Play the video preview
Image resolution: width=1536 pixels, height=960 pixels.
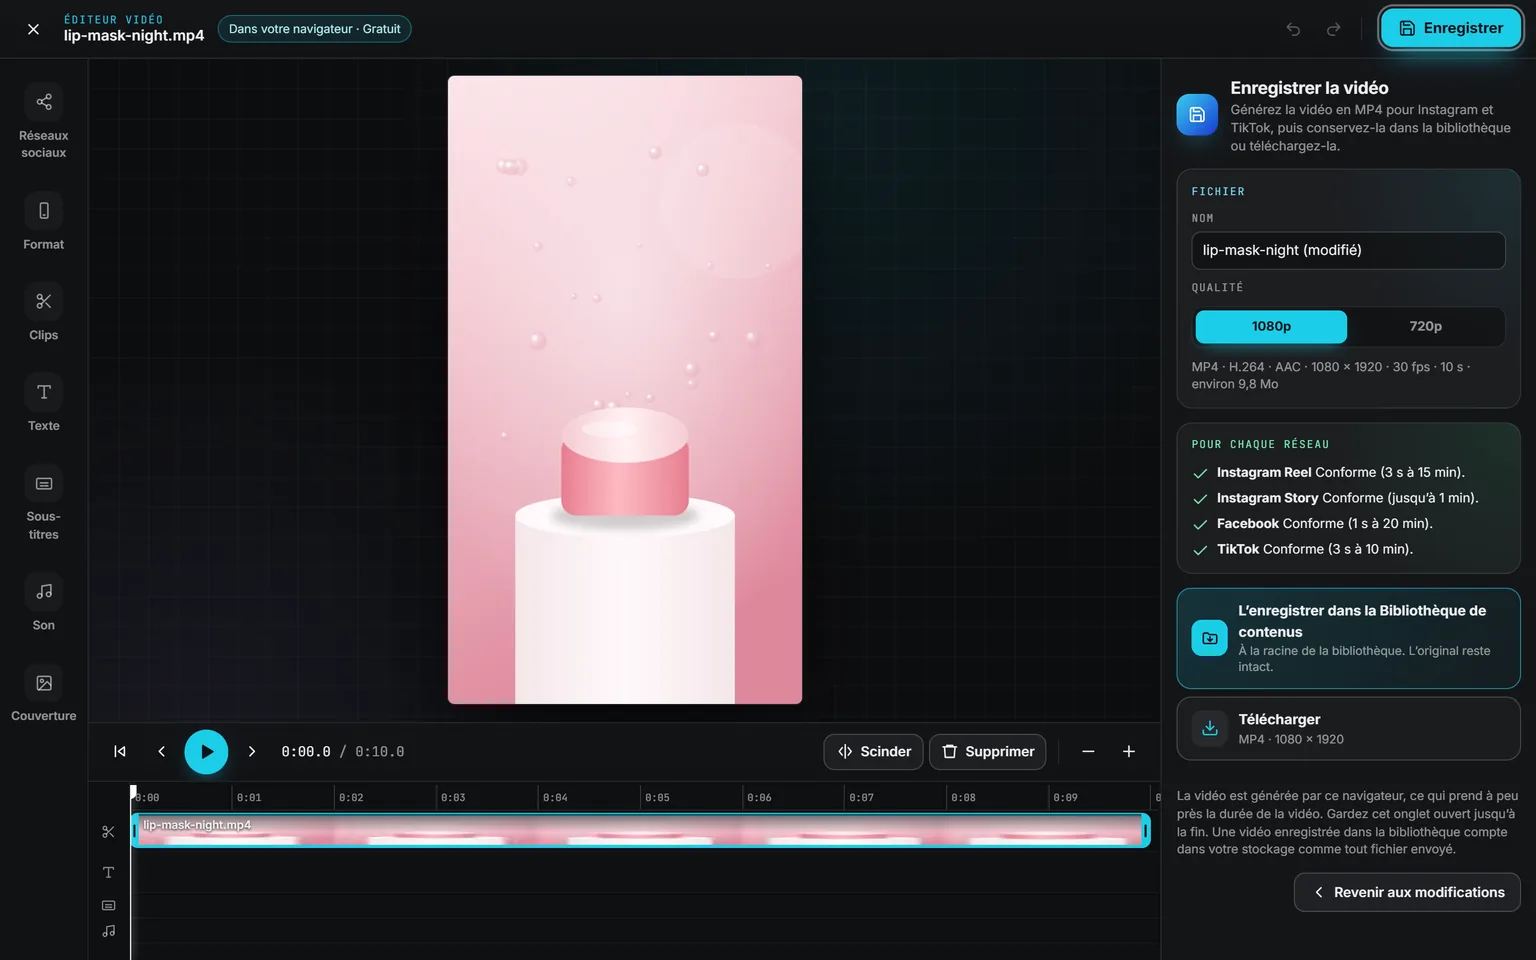click(206, 752)
